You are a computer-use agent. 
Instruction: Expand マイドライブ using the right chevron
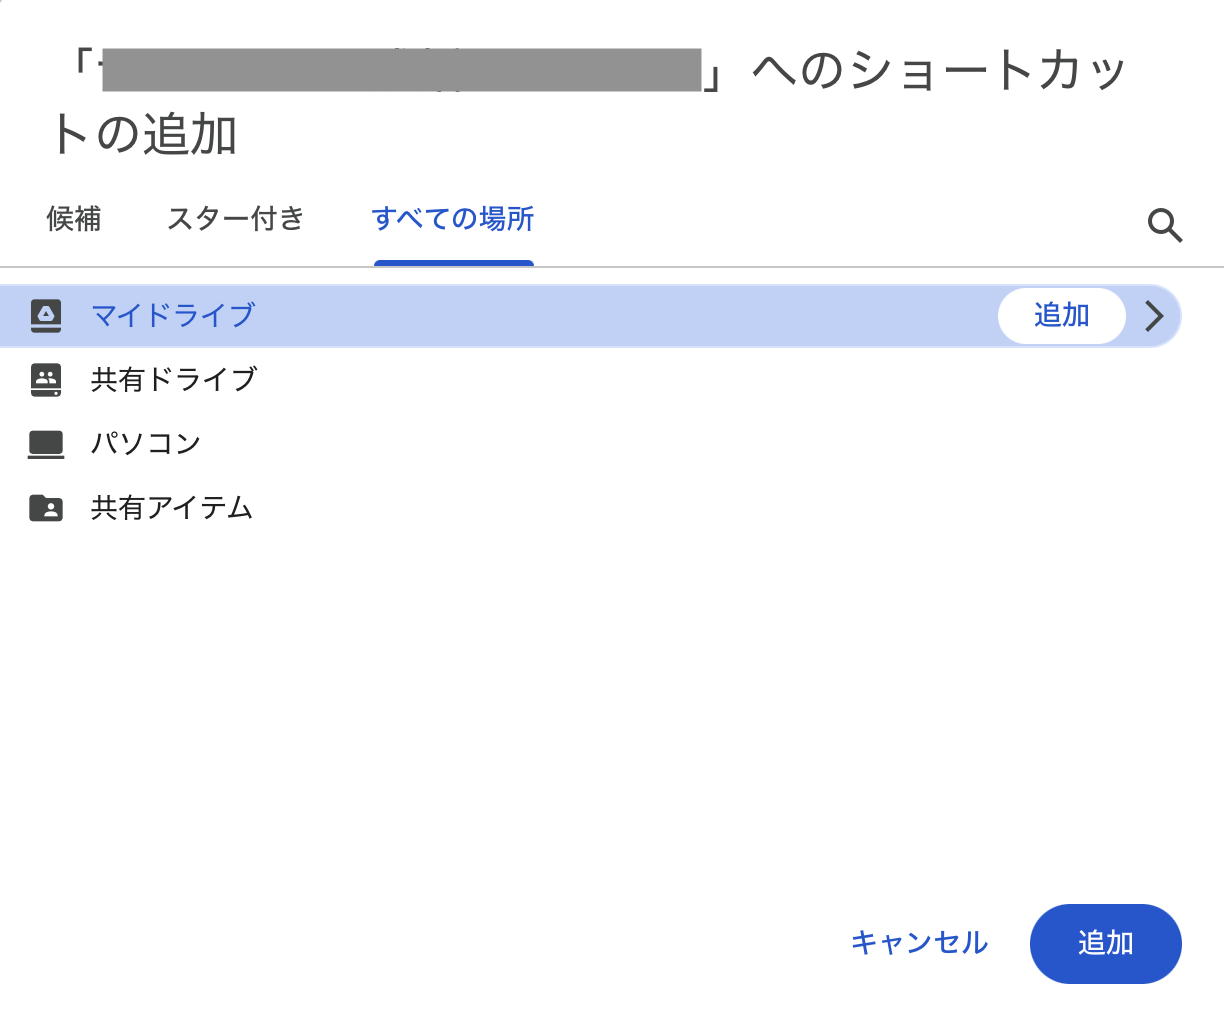[x=1154, y=316]
